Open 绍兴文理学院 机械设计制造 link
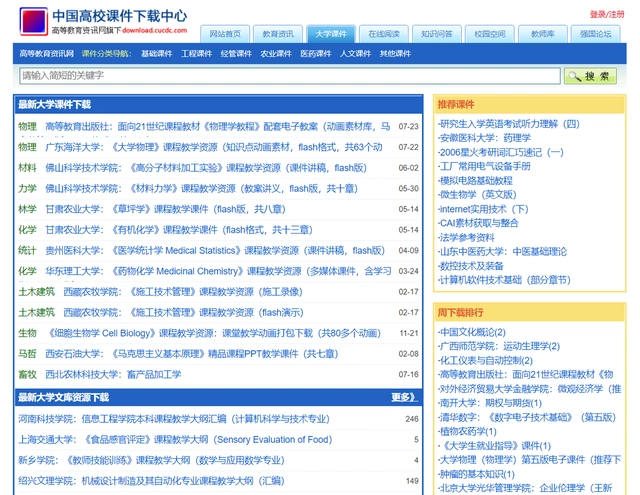This screenshot has height=495, width=640. click(x=151, y=481)
